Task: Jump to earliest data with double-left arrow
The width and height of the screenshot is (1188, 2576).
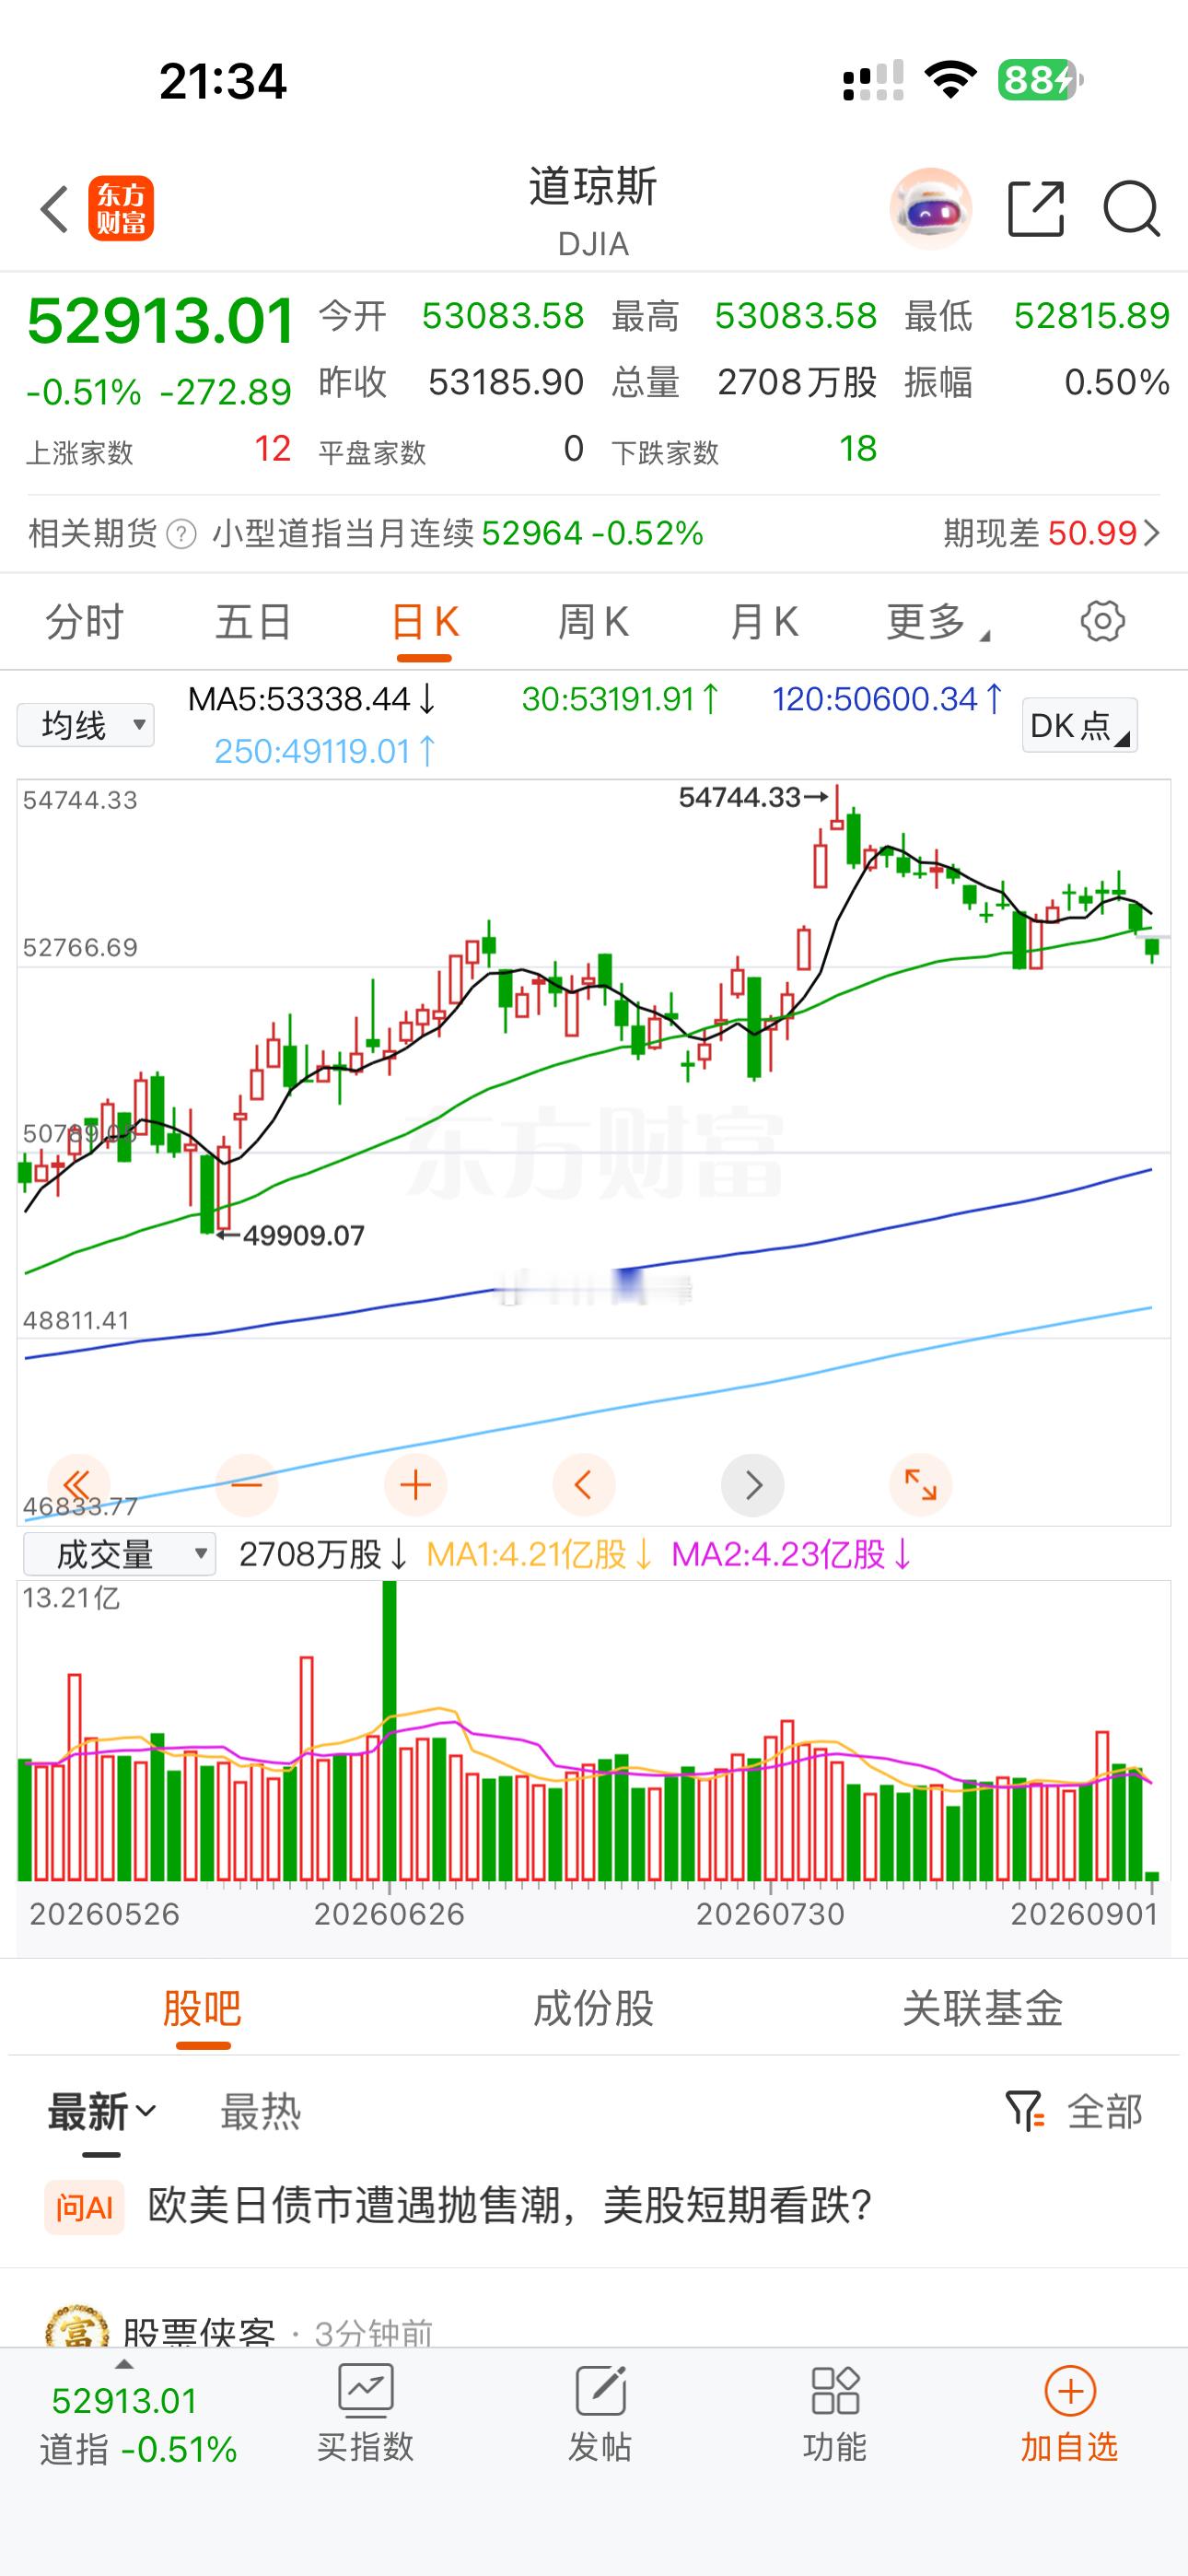Action: coord(78,1485)
